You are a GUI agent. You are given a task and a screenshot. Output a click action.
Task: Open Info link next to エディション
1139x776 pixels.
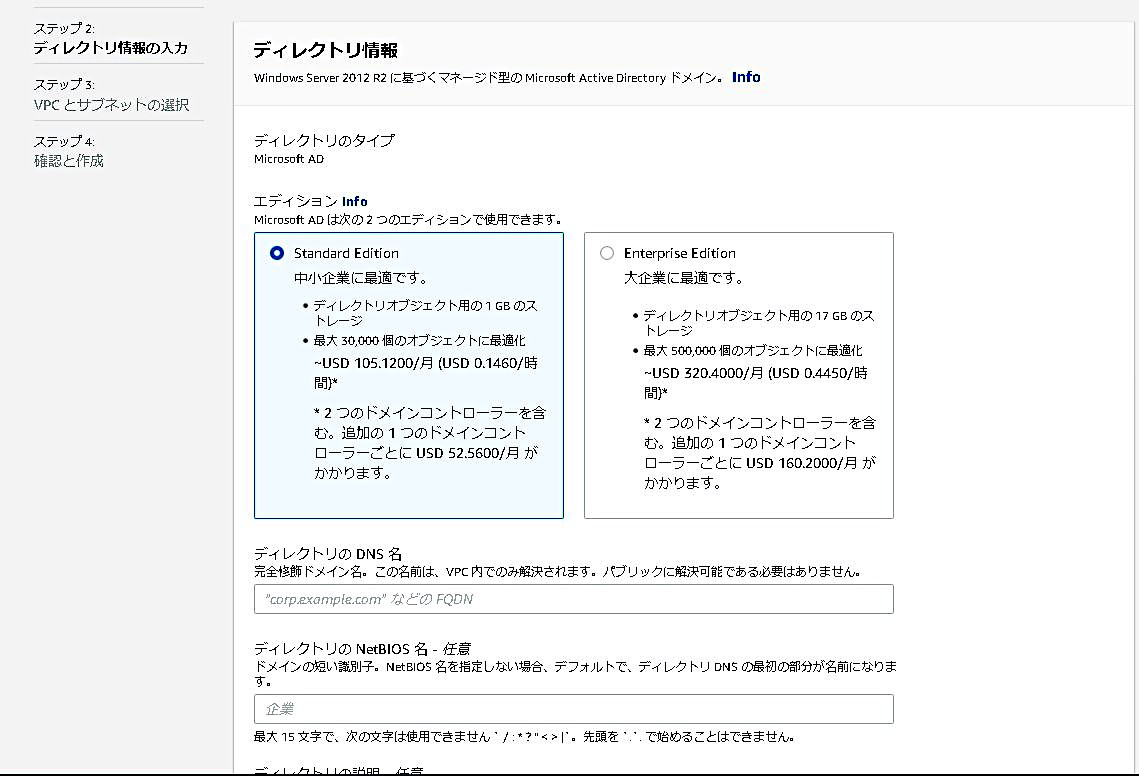coord(354,201)
